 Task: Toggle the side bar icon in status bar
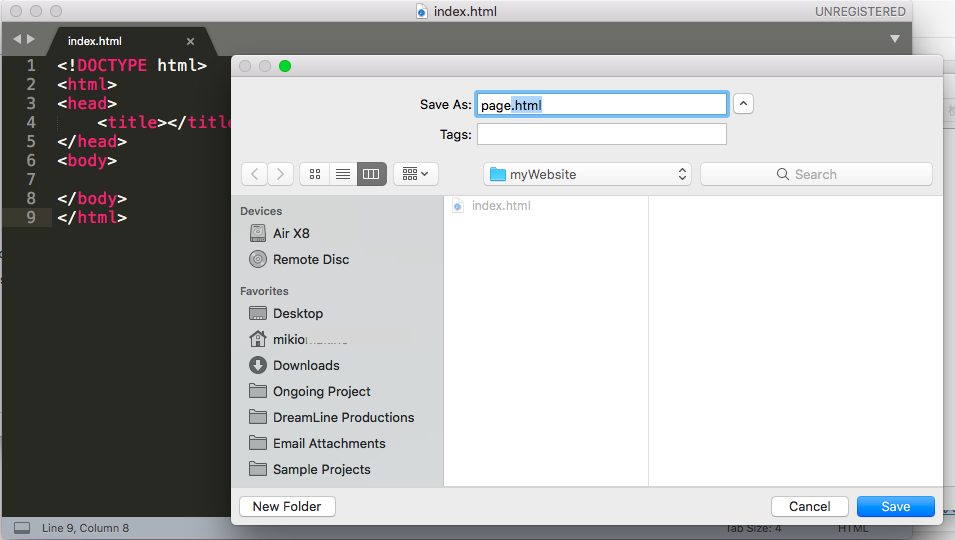pyautogui.click(x=22, y=528)
